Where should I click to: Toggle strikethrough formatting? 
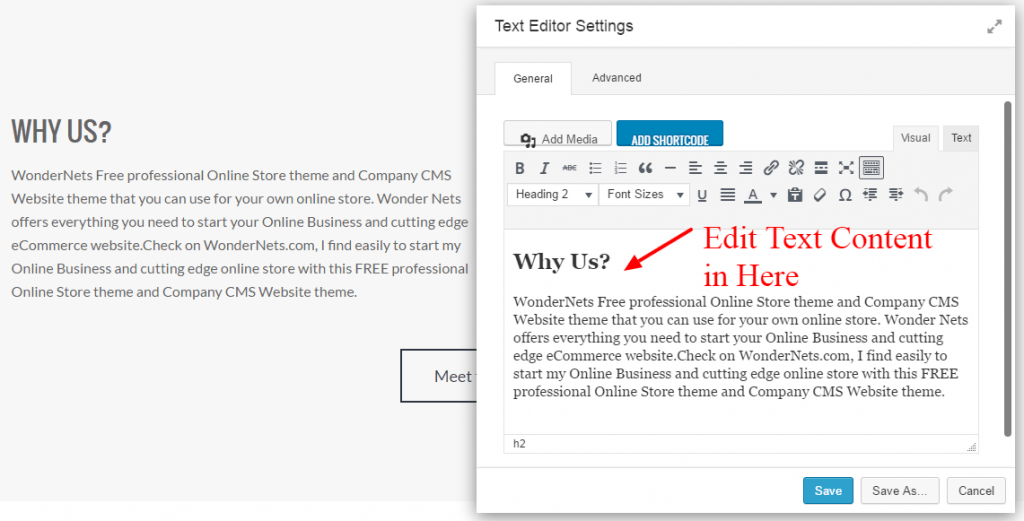(570, 168)
